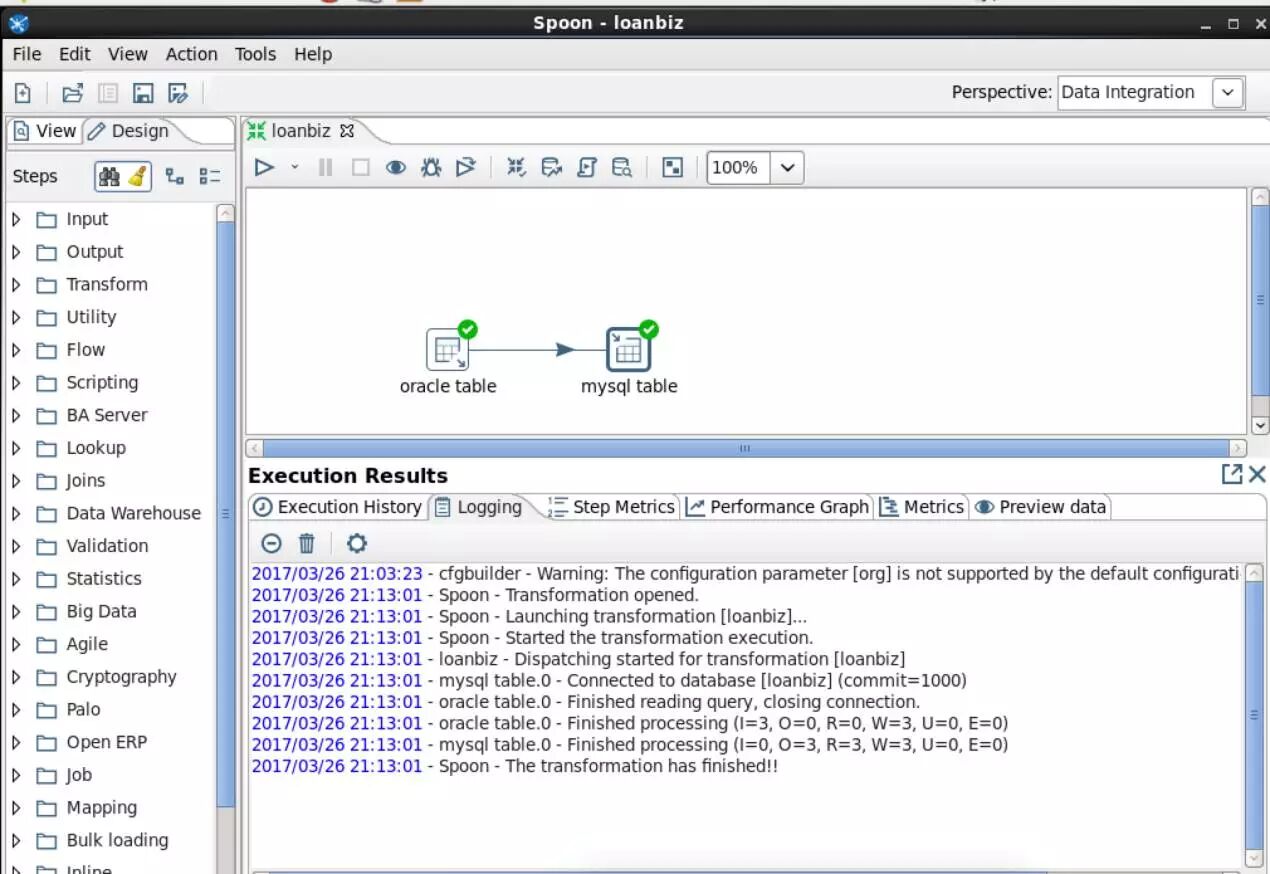The height and width of the screenshot is (874, 1270).
Task: Select the oracle table step icon
Action: (447, 350)
